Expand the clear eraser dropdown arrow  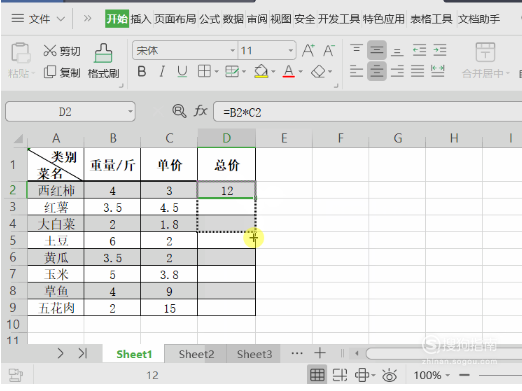point(330,71)
